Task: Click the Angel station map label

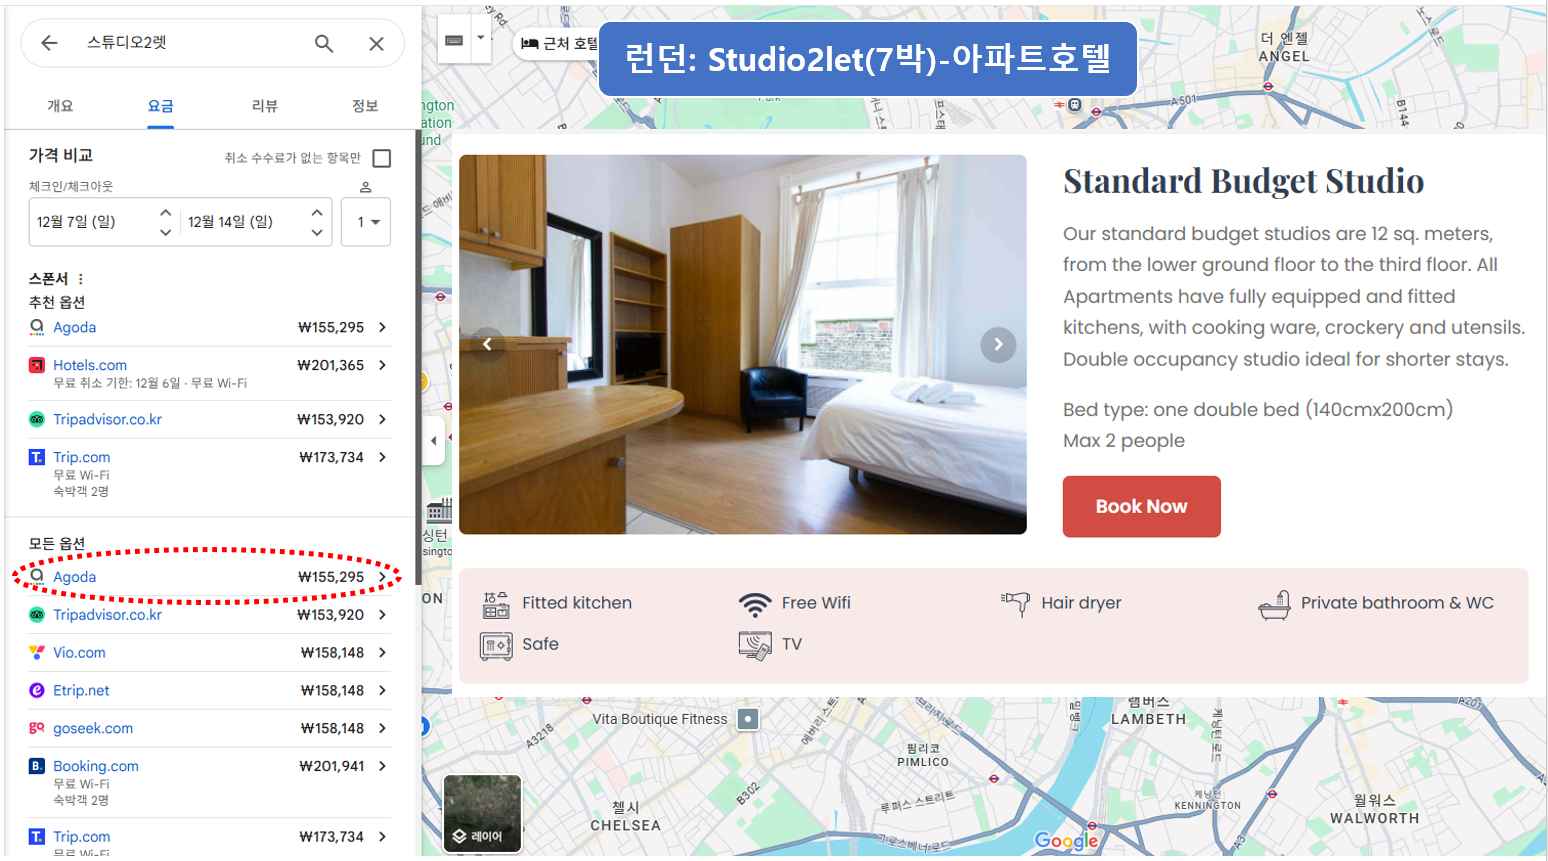Action: (1284, 47)
